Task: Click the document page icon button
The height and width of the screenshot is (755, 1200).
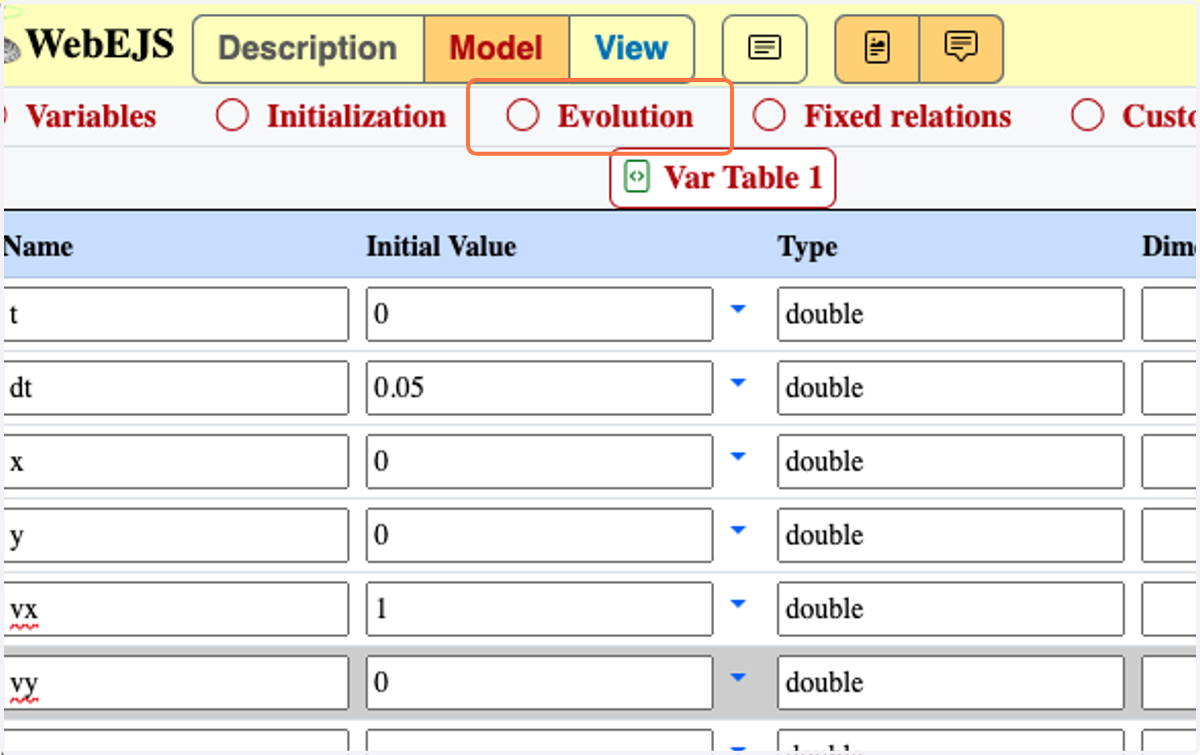Action: tap(877, 48)
